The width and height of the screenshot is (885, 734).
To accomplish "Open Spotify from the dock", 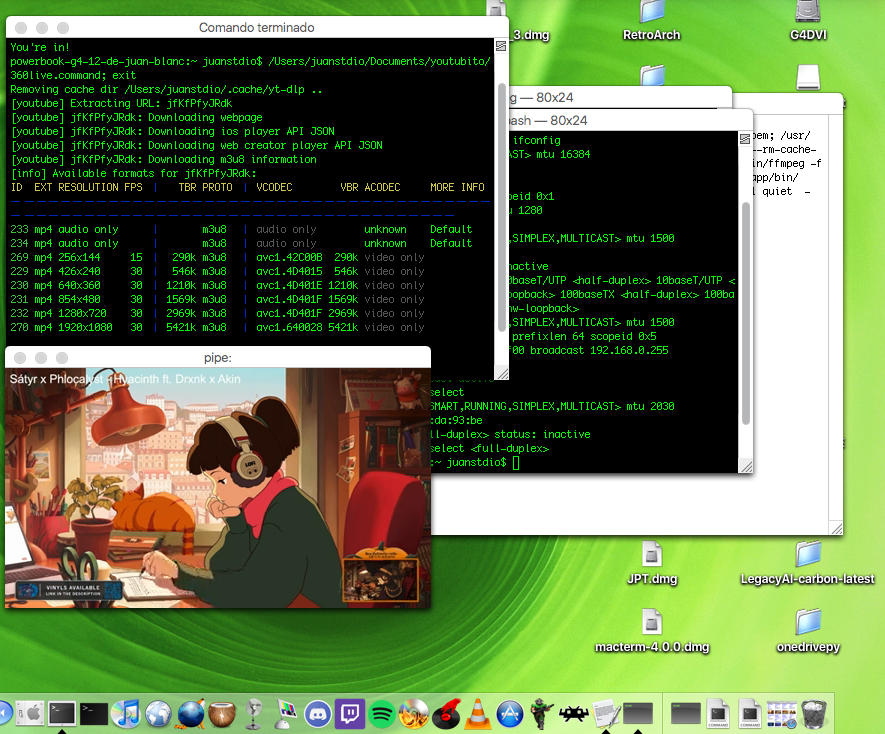I will tap(382, 714).
